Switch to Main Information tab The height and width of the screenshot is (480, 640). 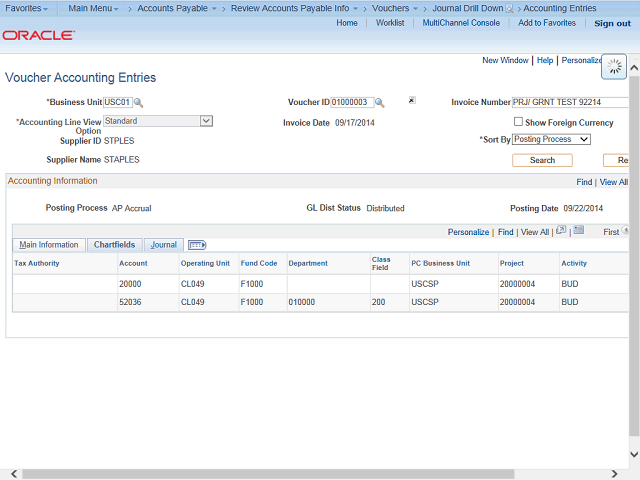49,245
